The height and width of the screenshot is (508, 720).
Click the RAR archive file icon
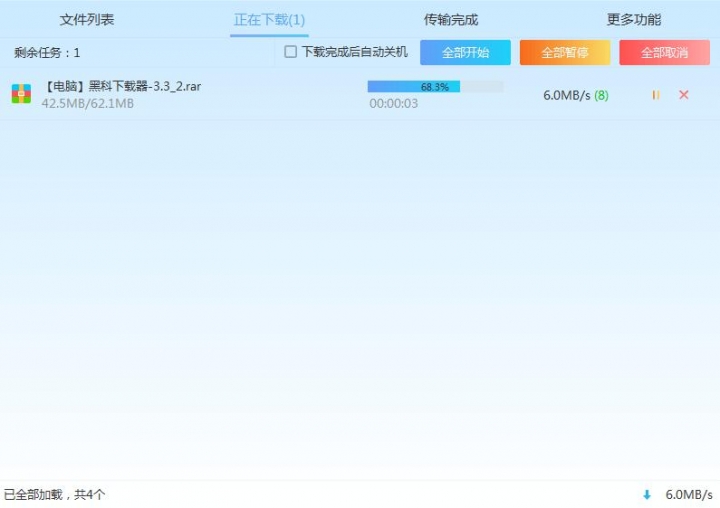point(21,94)
